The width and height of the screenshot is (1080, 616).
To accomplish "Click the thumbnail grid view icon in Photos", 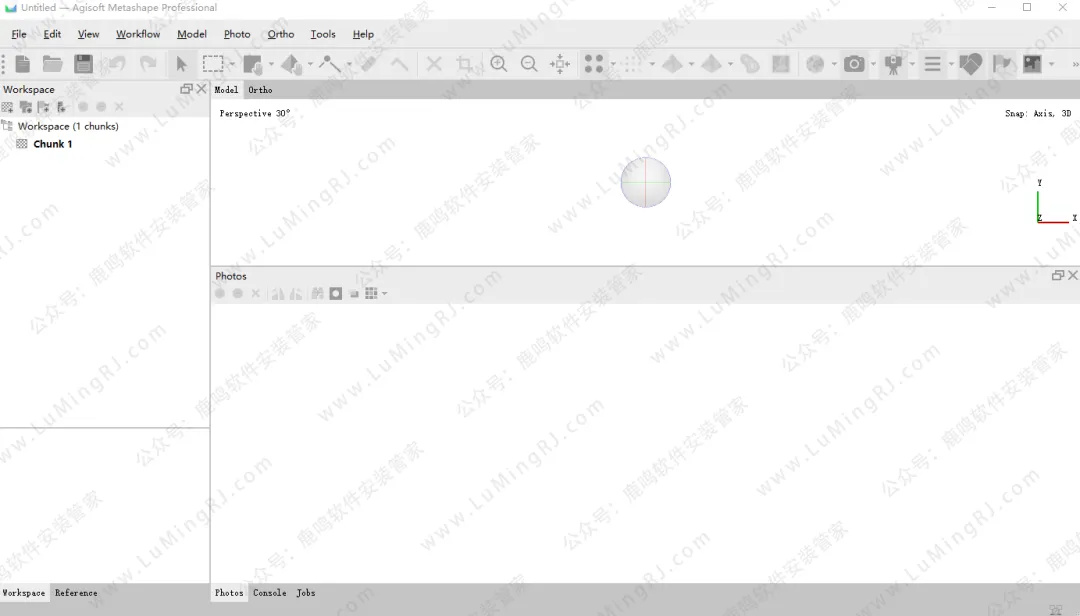I will tap(371, 294).
